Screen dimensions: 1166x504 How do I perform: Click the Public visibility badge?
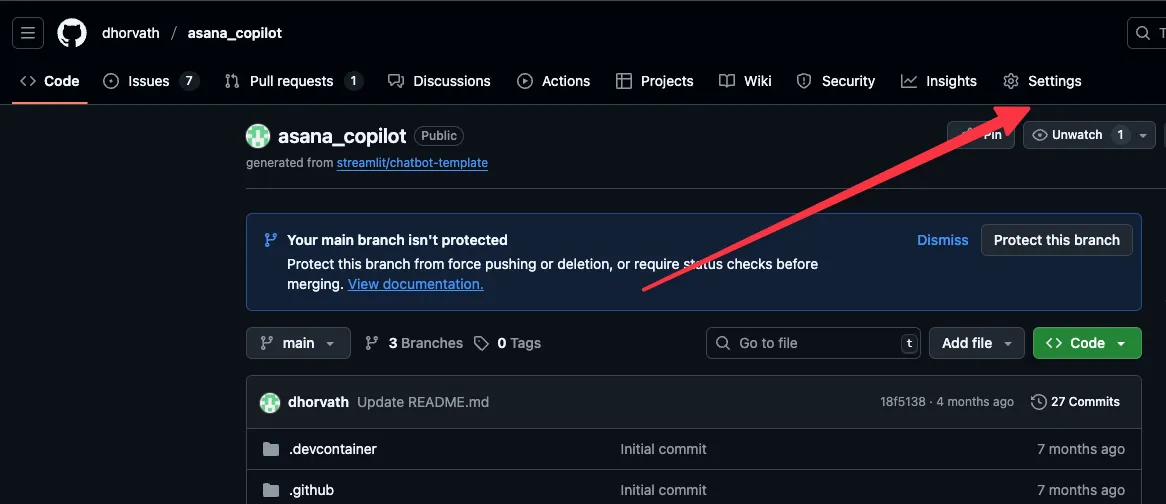pos(439,136)
